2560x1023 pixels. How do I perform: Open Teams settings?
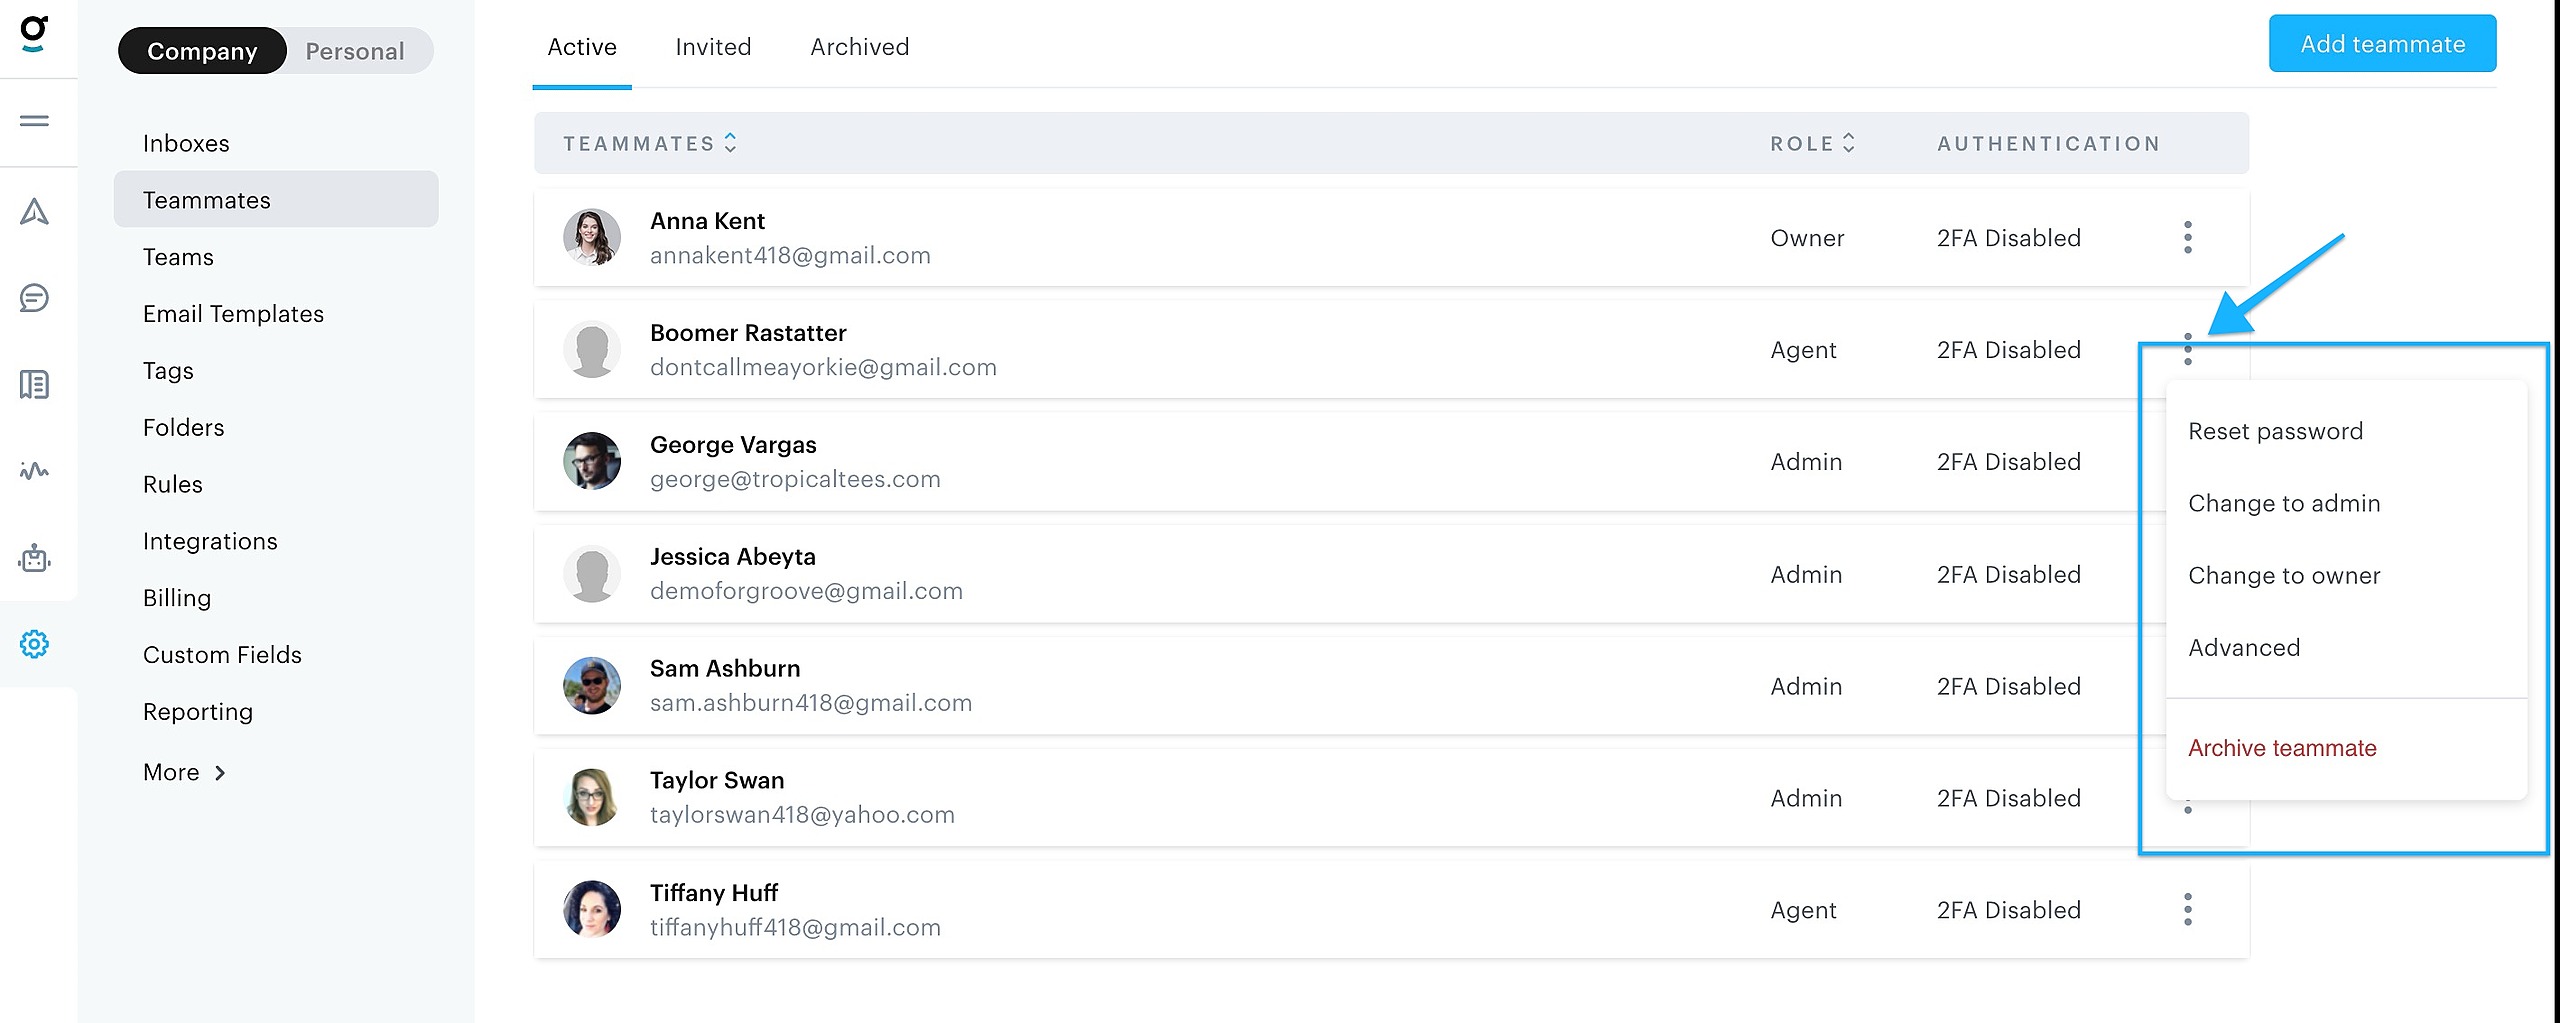[x=276, y=257]
